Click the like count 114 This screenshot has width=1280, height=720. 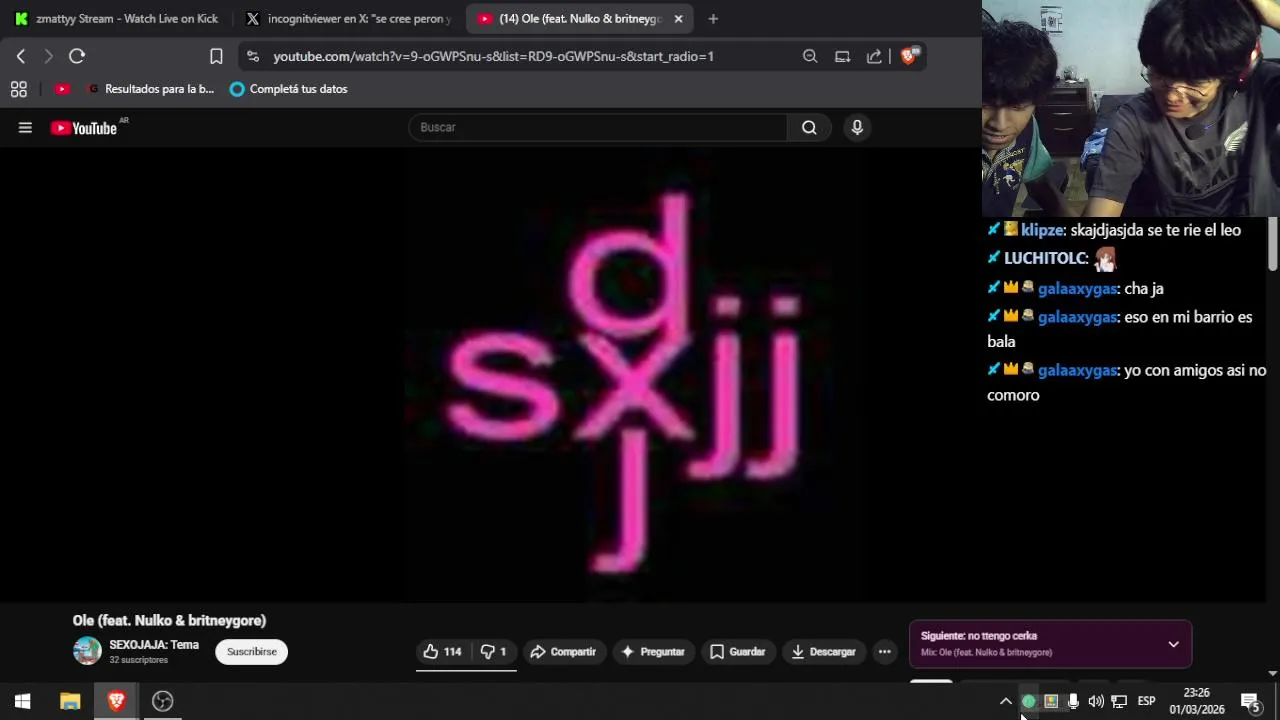[x=452, y=652]
